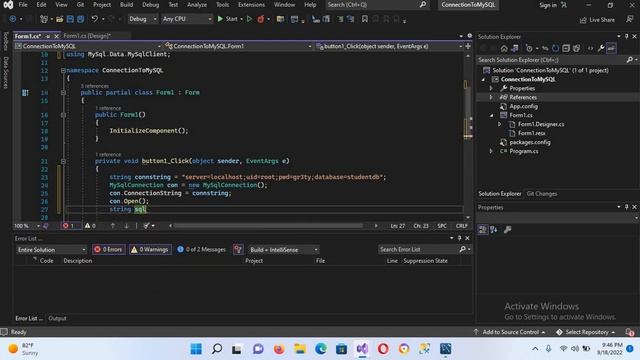Collapse the Form1.cs tree node

[x=491, y=116]
